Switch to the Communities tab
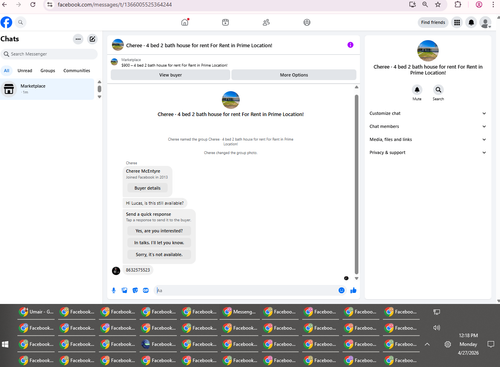Viewport: 500px width, 367px height. [77, 70]
